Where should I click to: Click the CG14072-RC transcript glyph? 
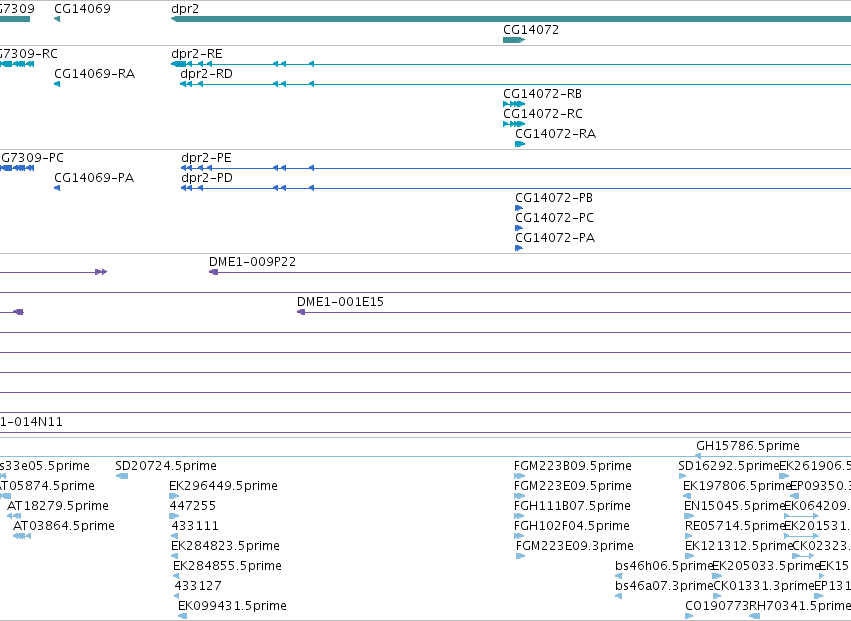(x=514, y=124)
